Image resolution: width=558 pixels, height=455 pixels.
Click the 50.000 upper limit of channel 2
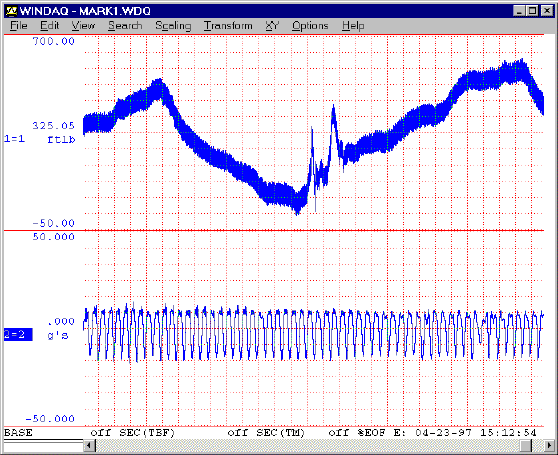pyautogui.click(x=54, y=237)
